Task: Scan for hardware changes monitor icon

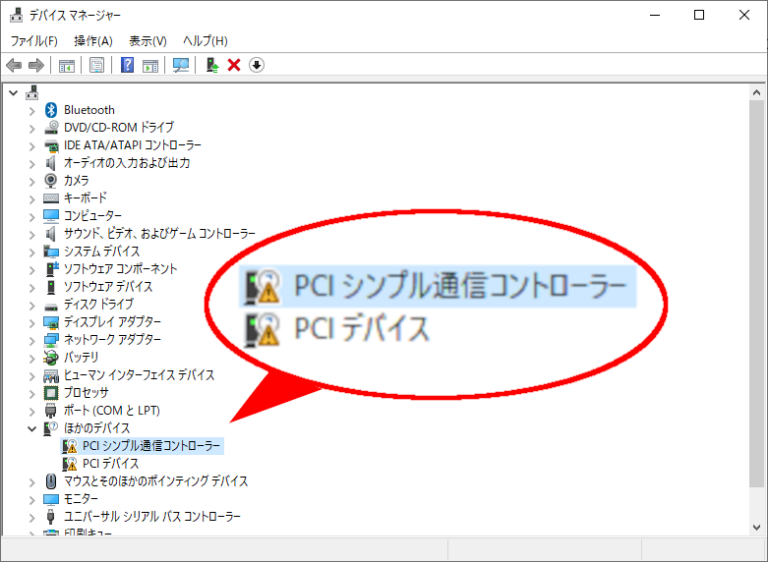Action: (181, 65)
